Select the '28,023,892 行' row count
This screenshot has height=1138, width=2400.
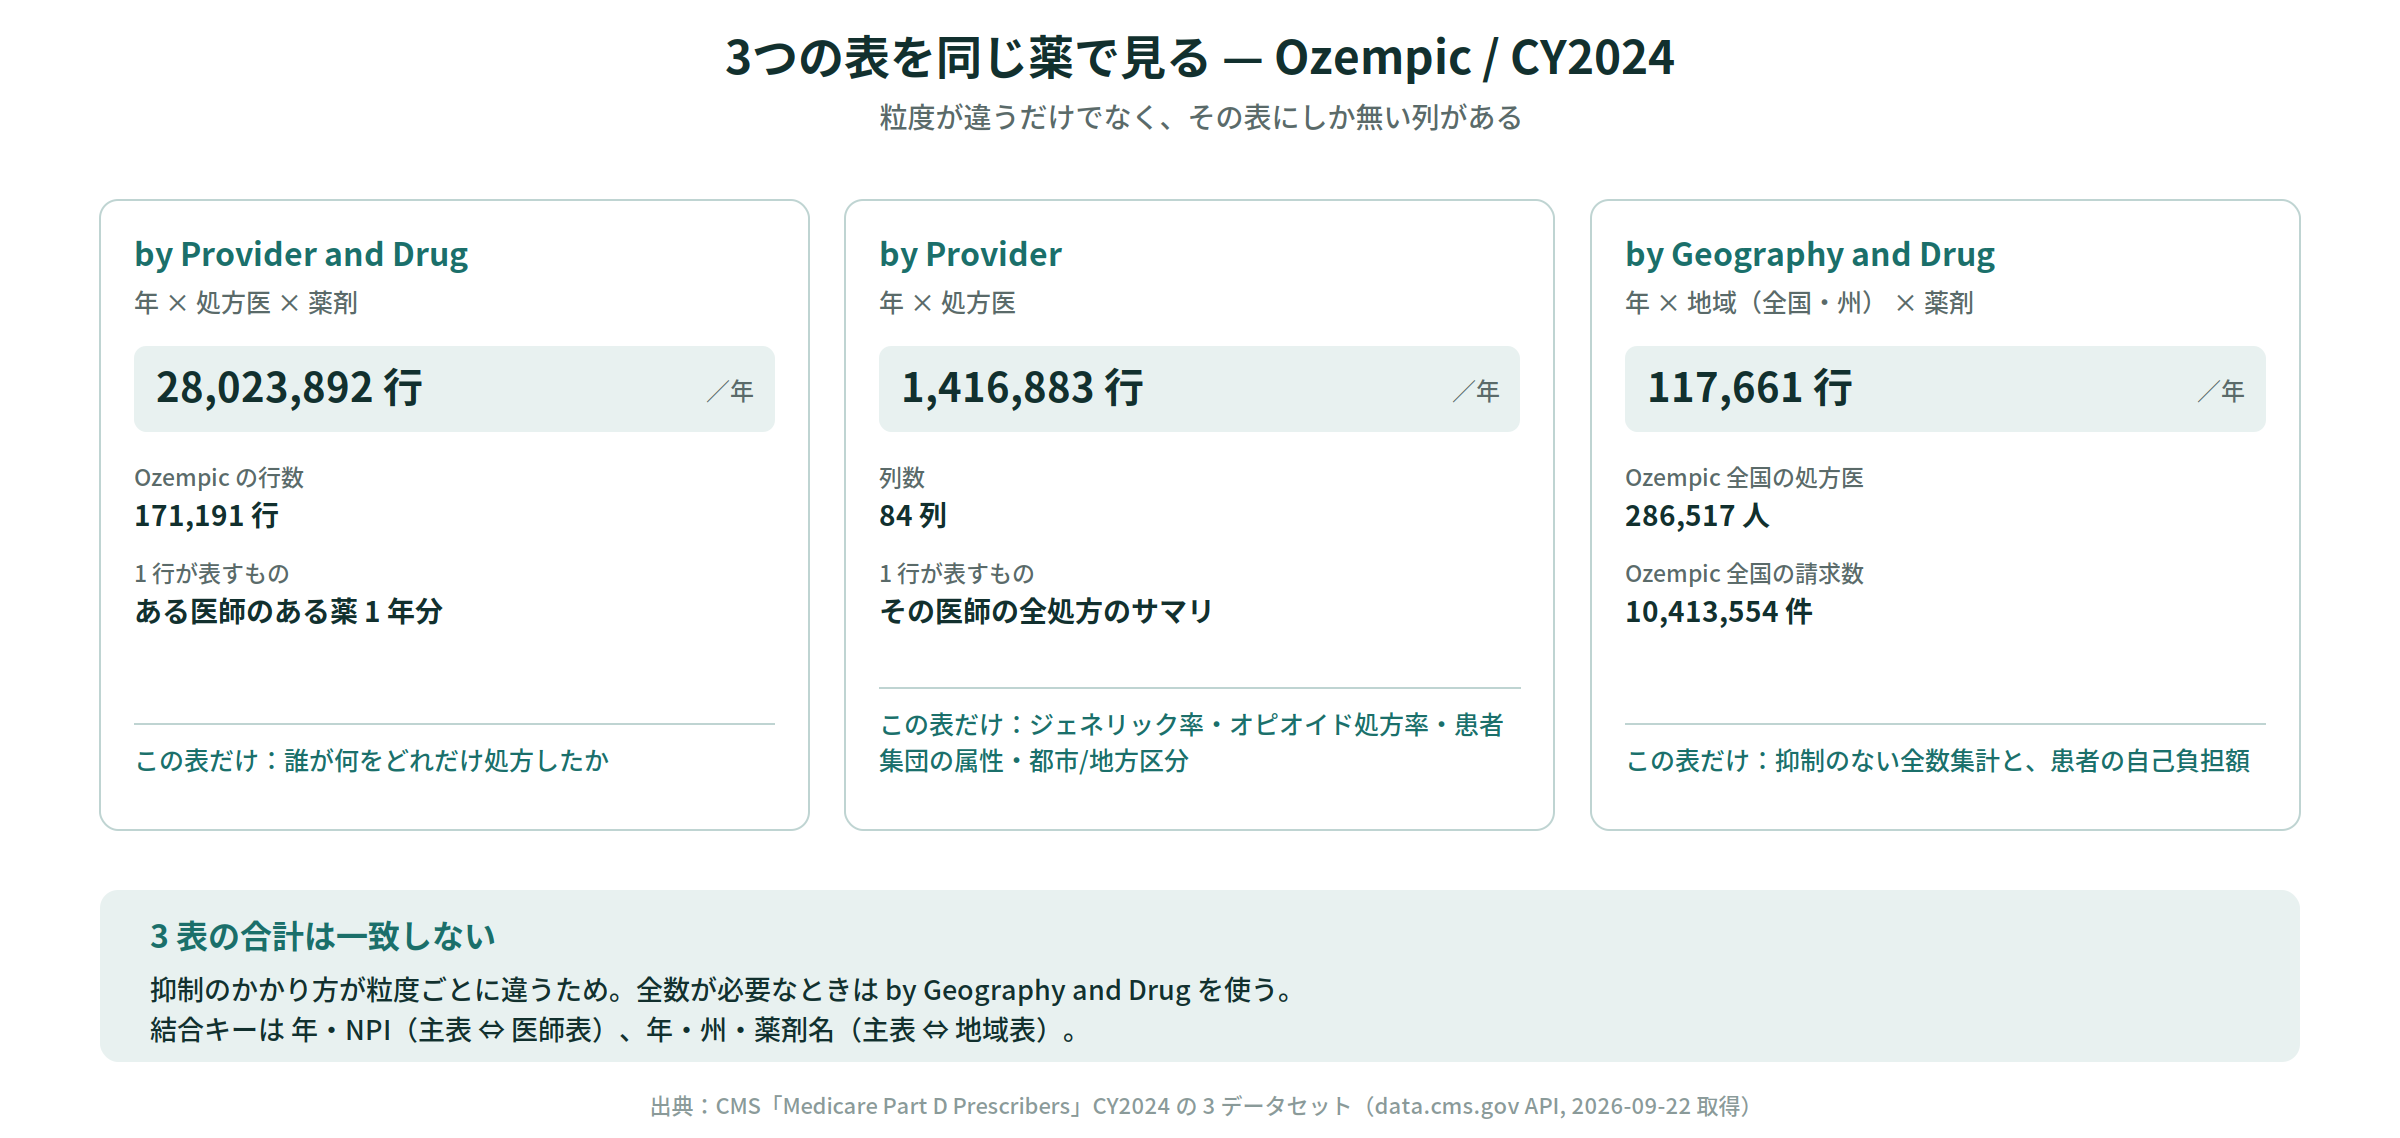click(289, 388)
